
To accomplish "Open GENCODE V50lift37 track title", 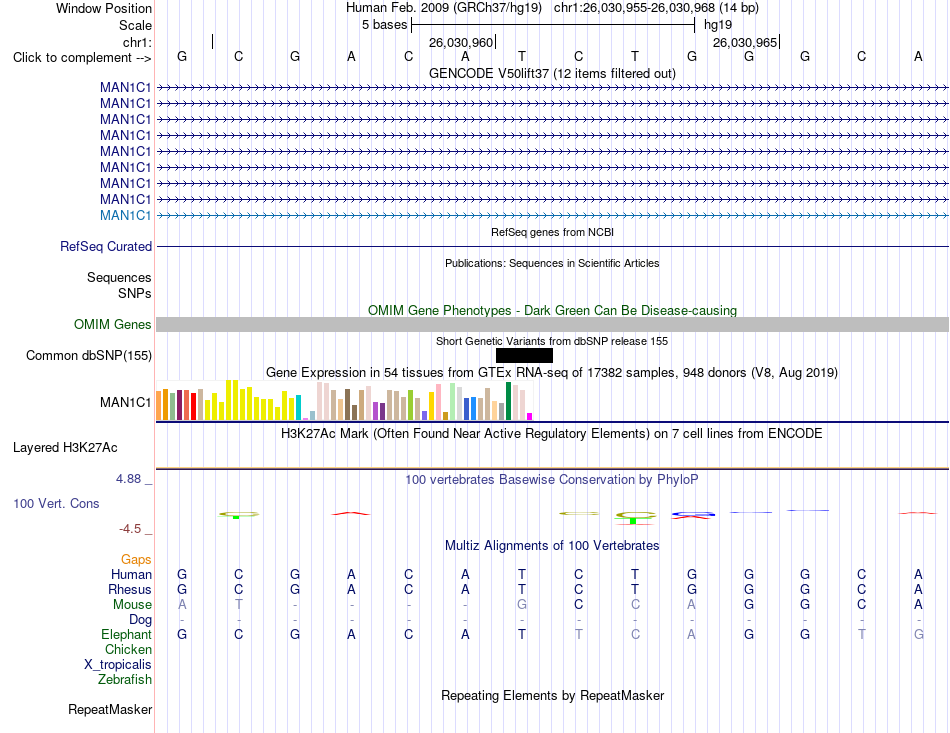I will coord(552,73).
